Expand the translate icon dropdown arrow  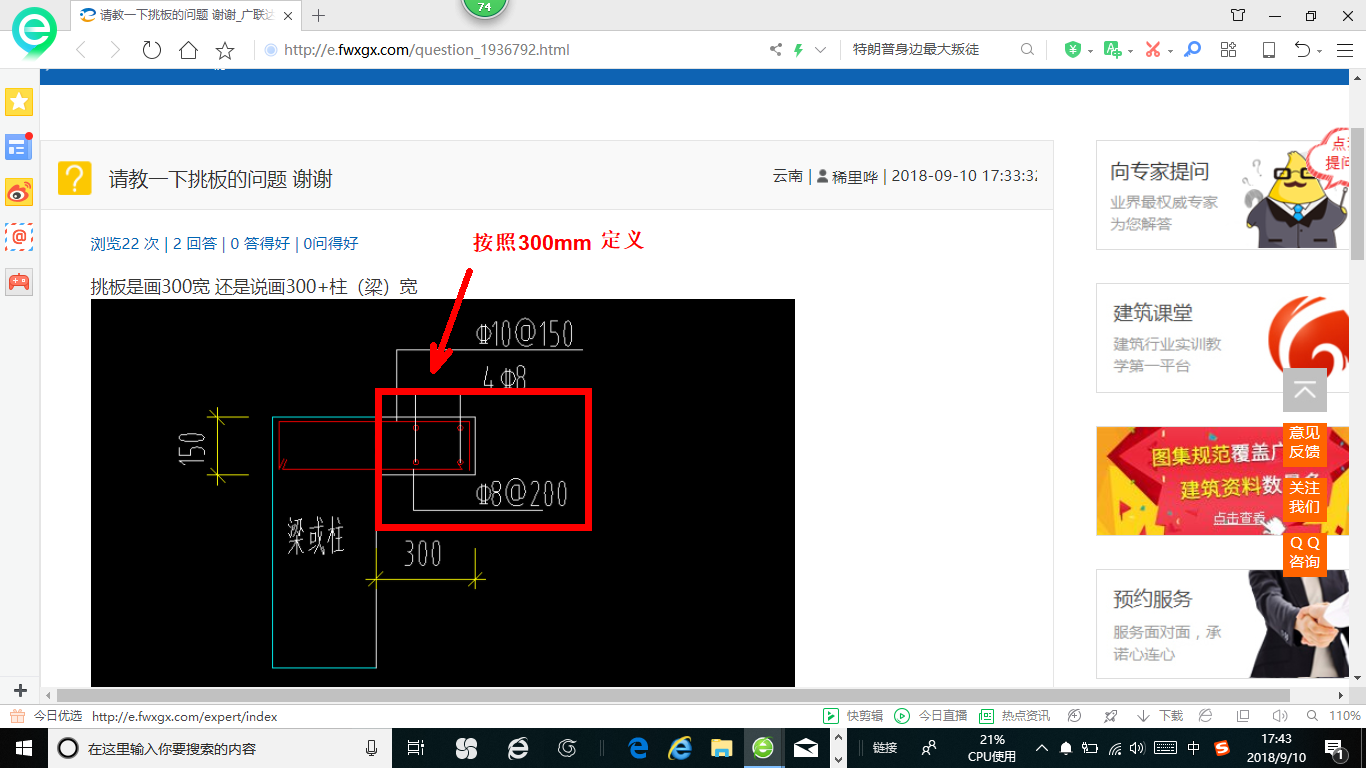click(x=1130, y=51)
